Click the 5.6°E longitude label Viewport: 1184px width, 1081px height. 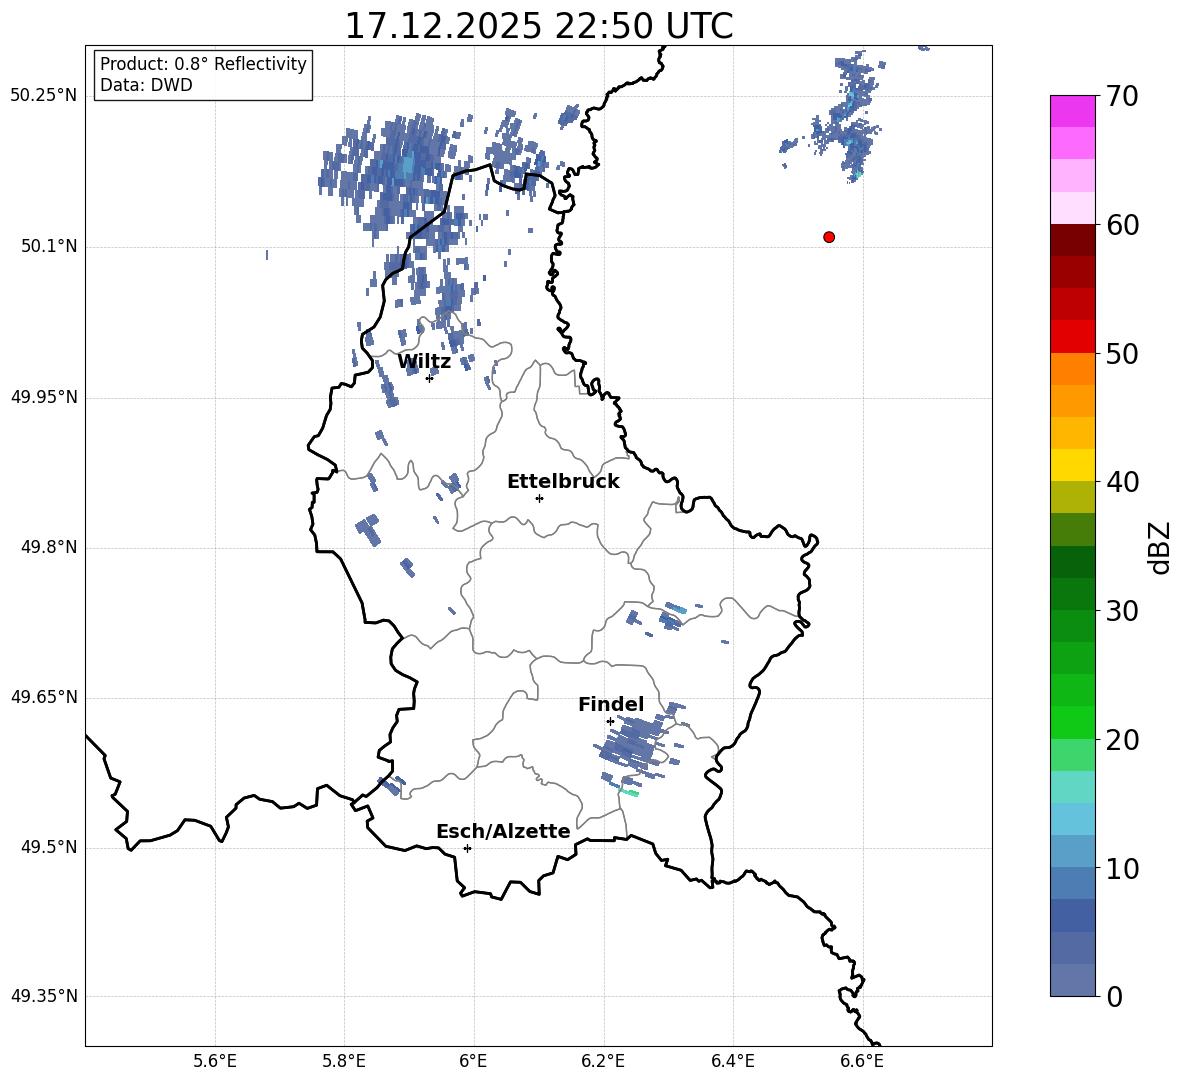pyautogui.click(x=215, y=1061)
